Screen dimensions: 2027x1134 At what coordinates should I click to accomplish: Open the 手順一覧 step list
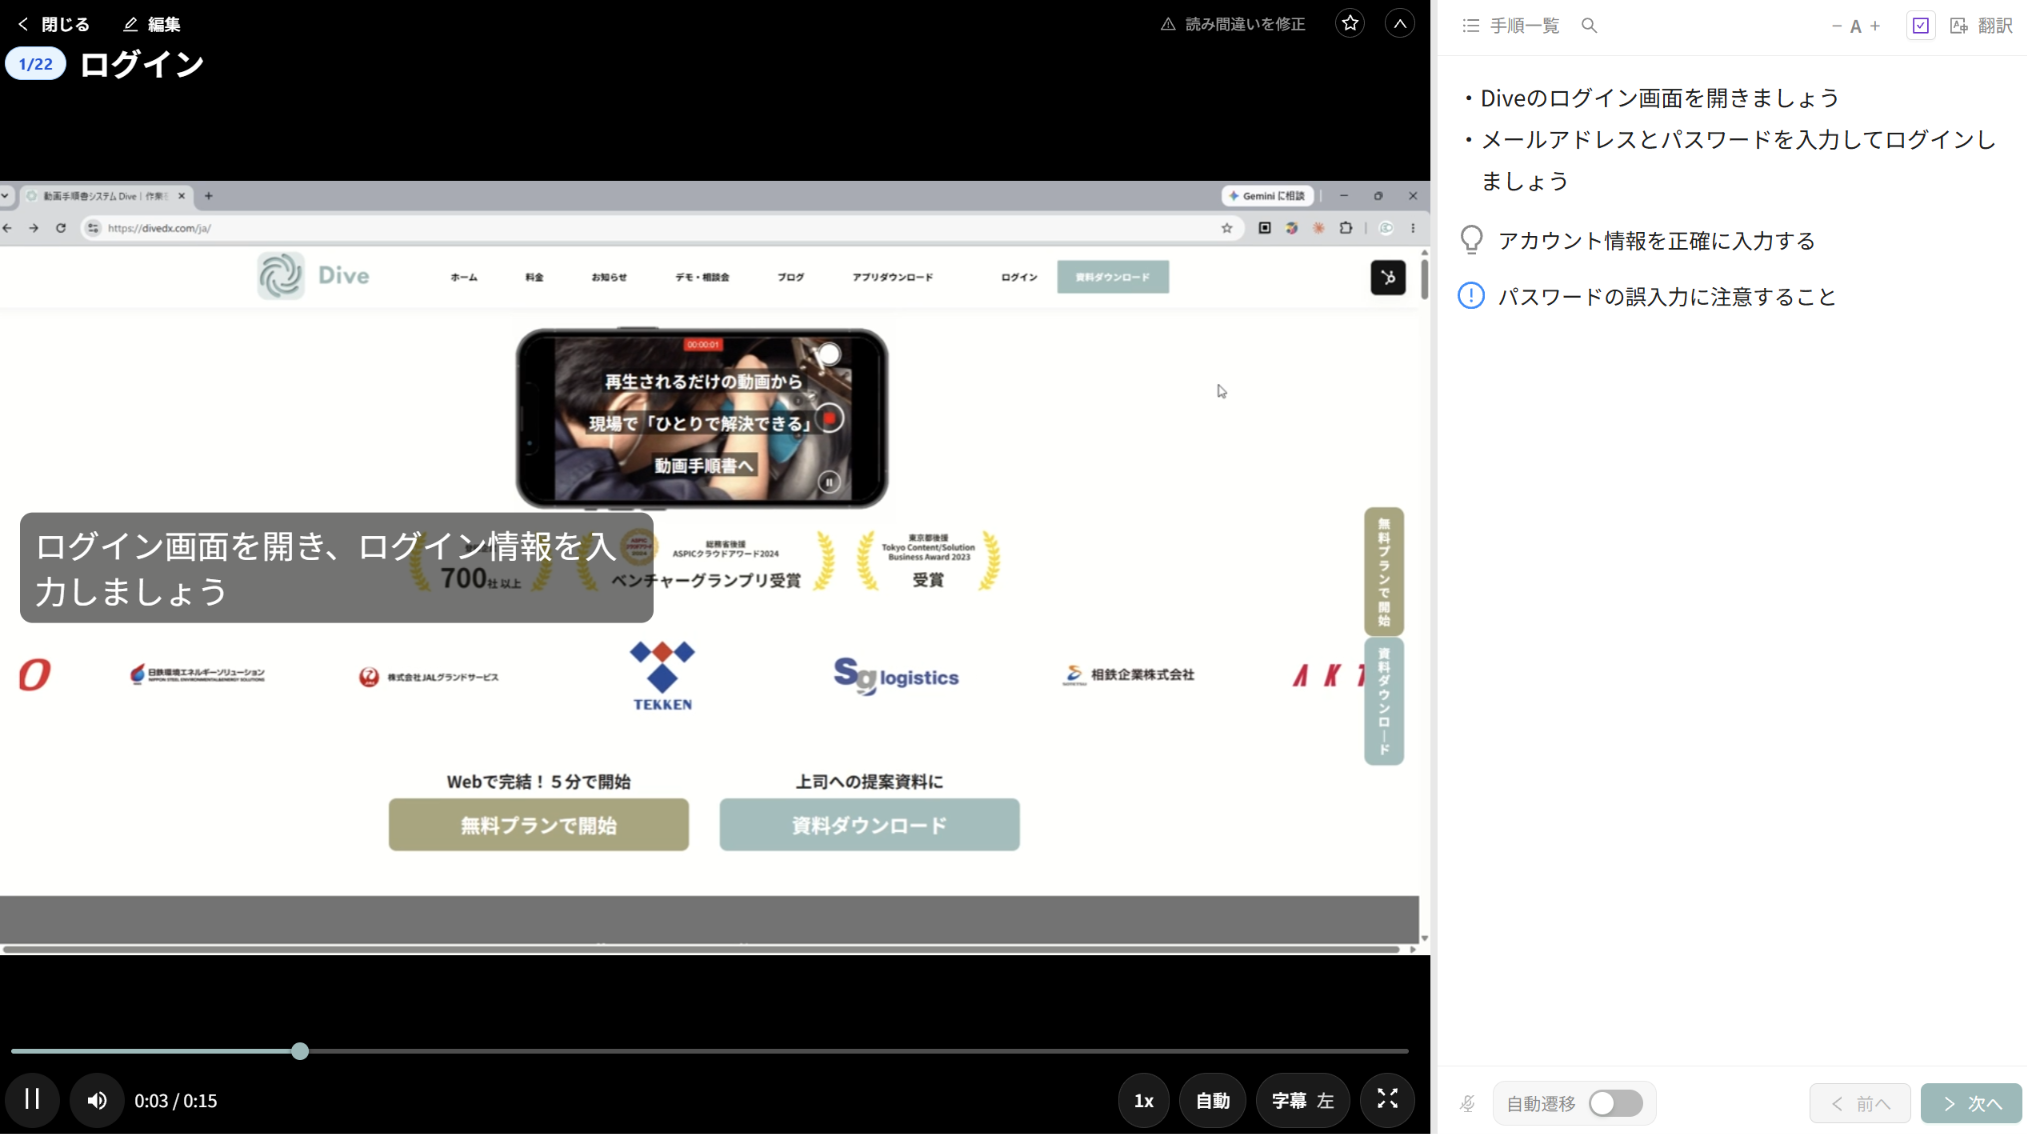(1510, 26)
